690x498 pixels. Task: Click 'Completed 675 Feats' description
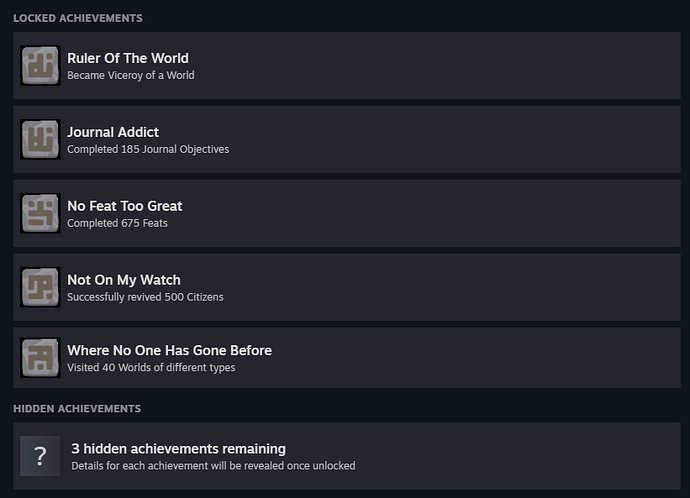(117, 223)
